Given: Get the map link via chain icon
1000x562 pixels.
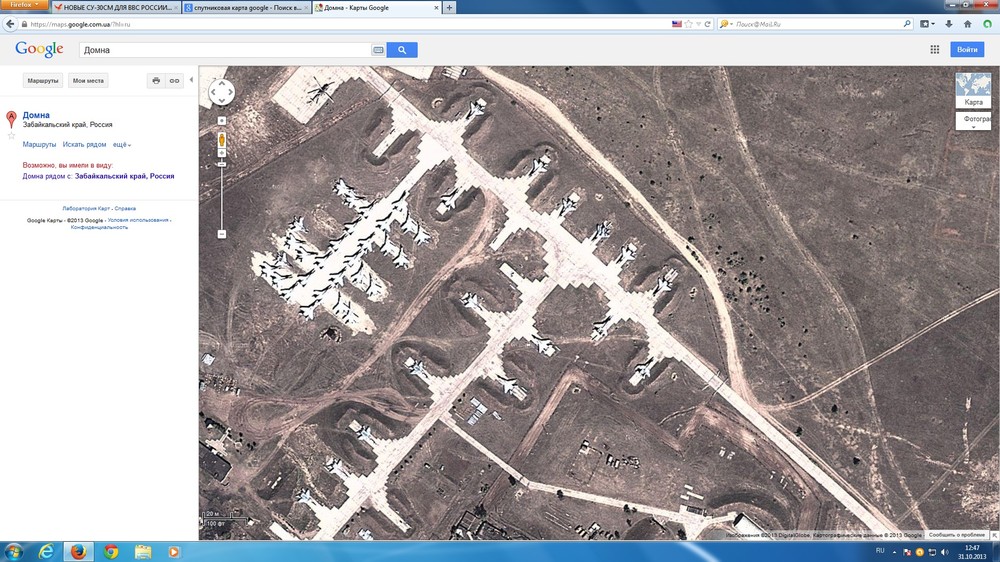Looking at the screenshot, I should click(174, 80).
